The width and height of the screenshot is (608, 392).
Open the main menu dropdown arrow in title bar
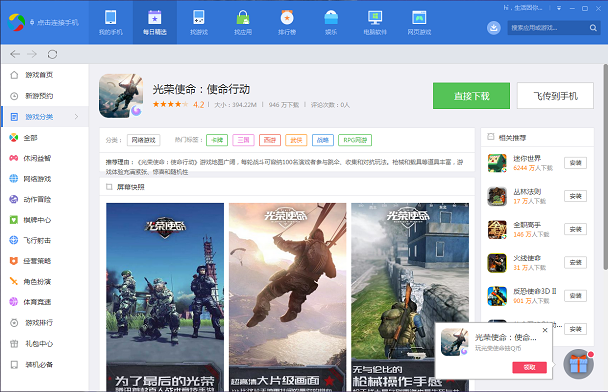pos(559,8)
